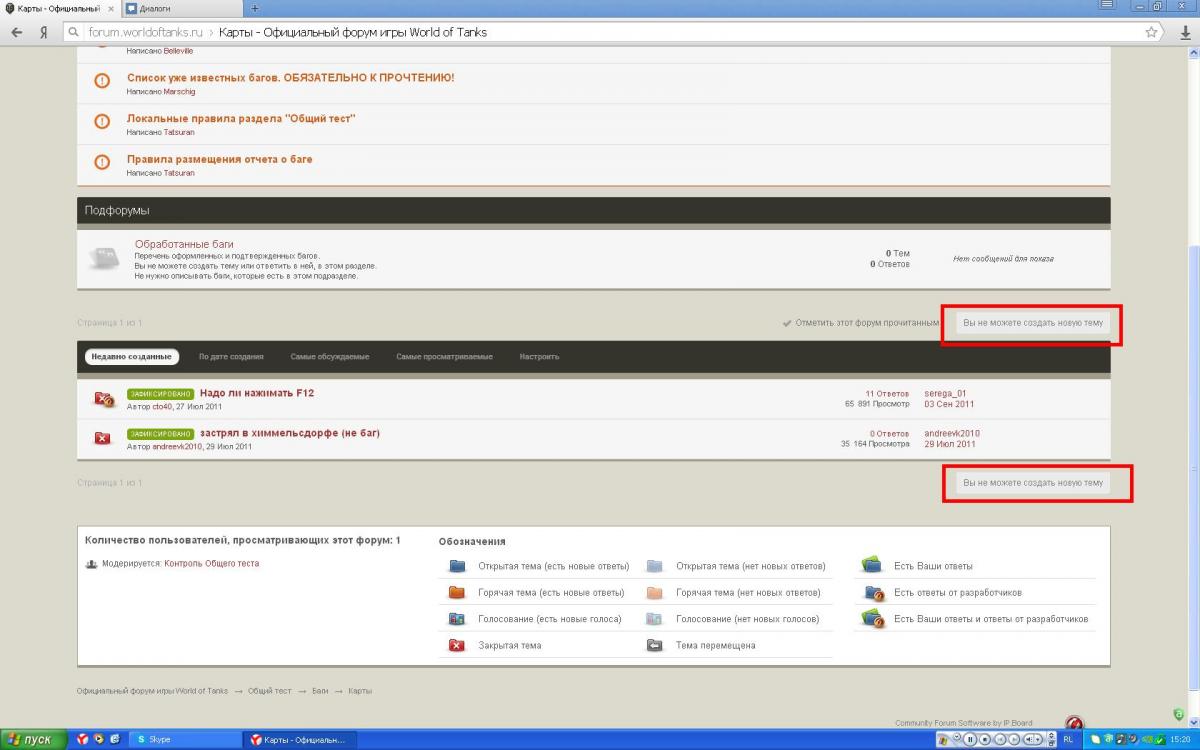The height and width of the screenshot is (750, 1200).
Task: Click the 'Горячая тема (есть новые ответы)' legend icon
Action: tap(457, 592)
